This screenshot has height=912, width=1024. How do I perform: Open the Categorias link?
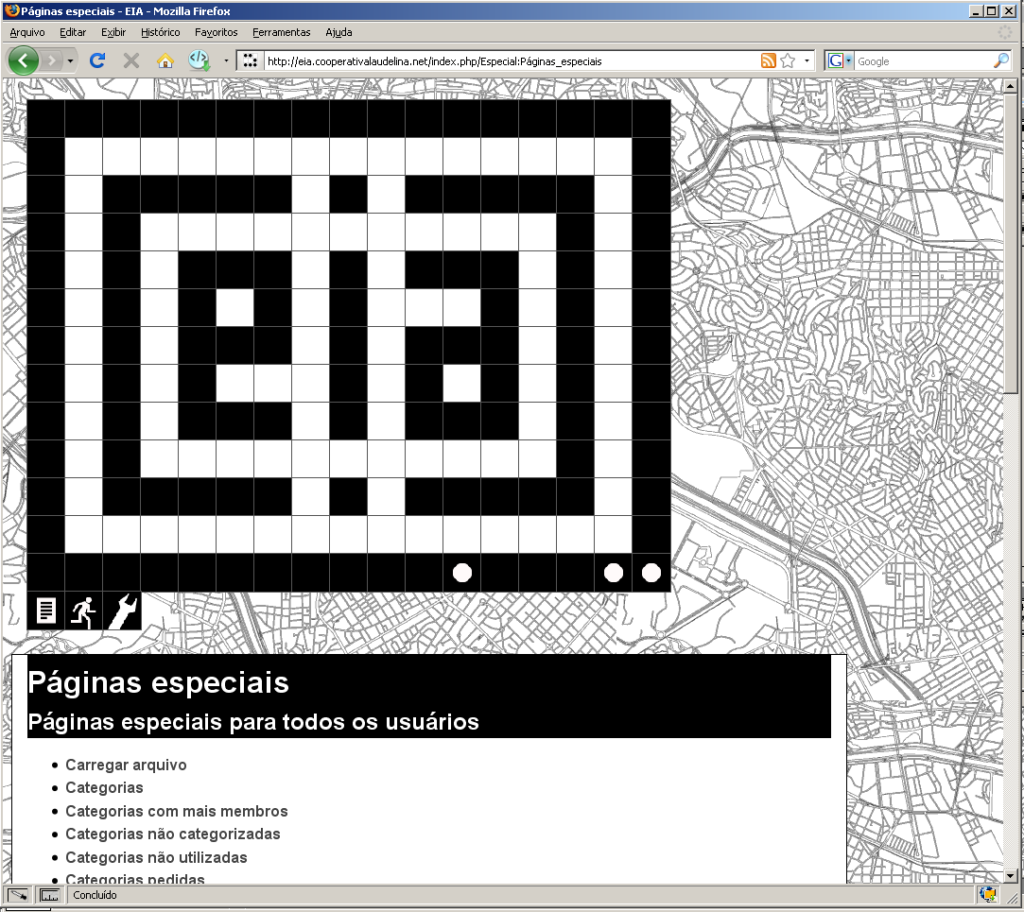pyautogui.click(x=104, y=788)
